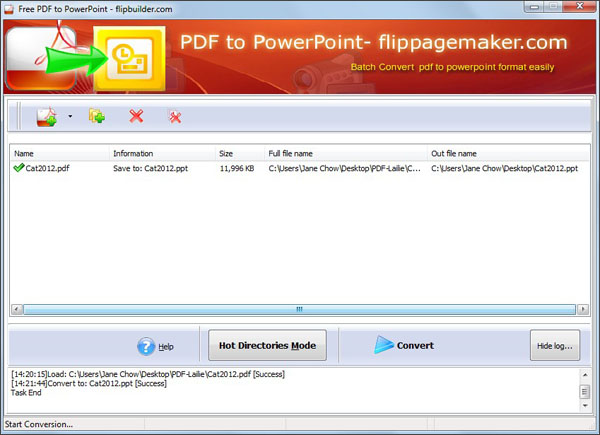Click the file list horizontal scrollbar thumb

tap(299, 309)
